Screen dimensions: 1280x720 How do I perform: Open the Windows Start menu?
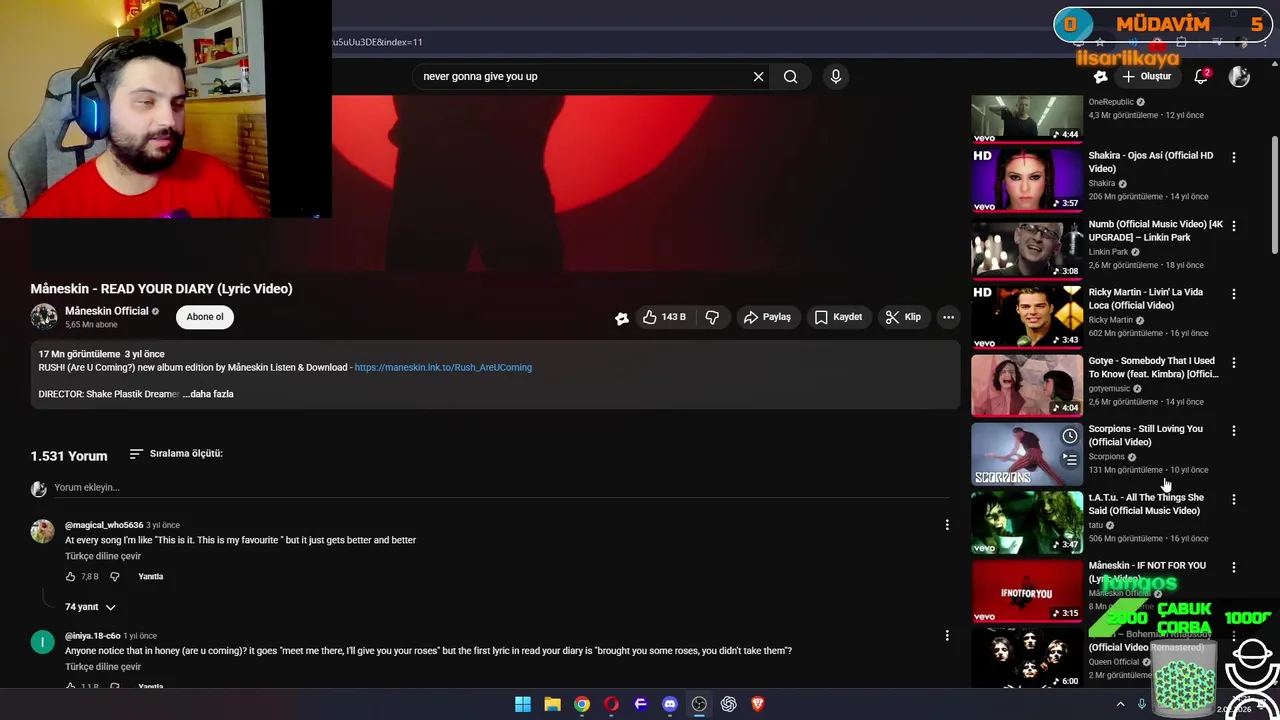coord(523,704)
